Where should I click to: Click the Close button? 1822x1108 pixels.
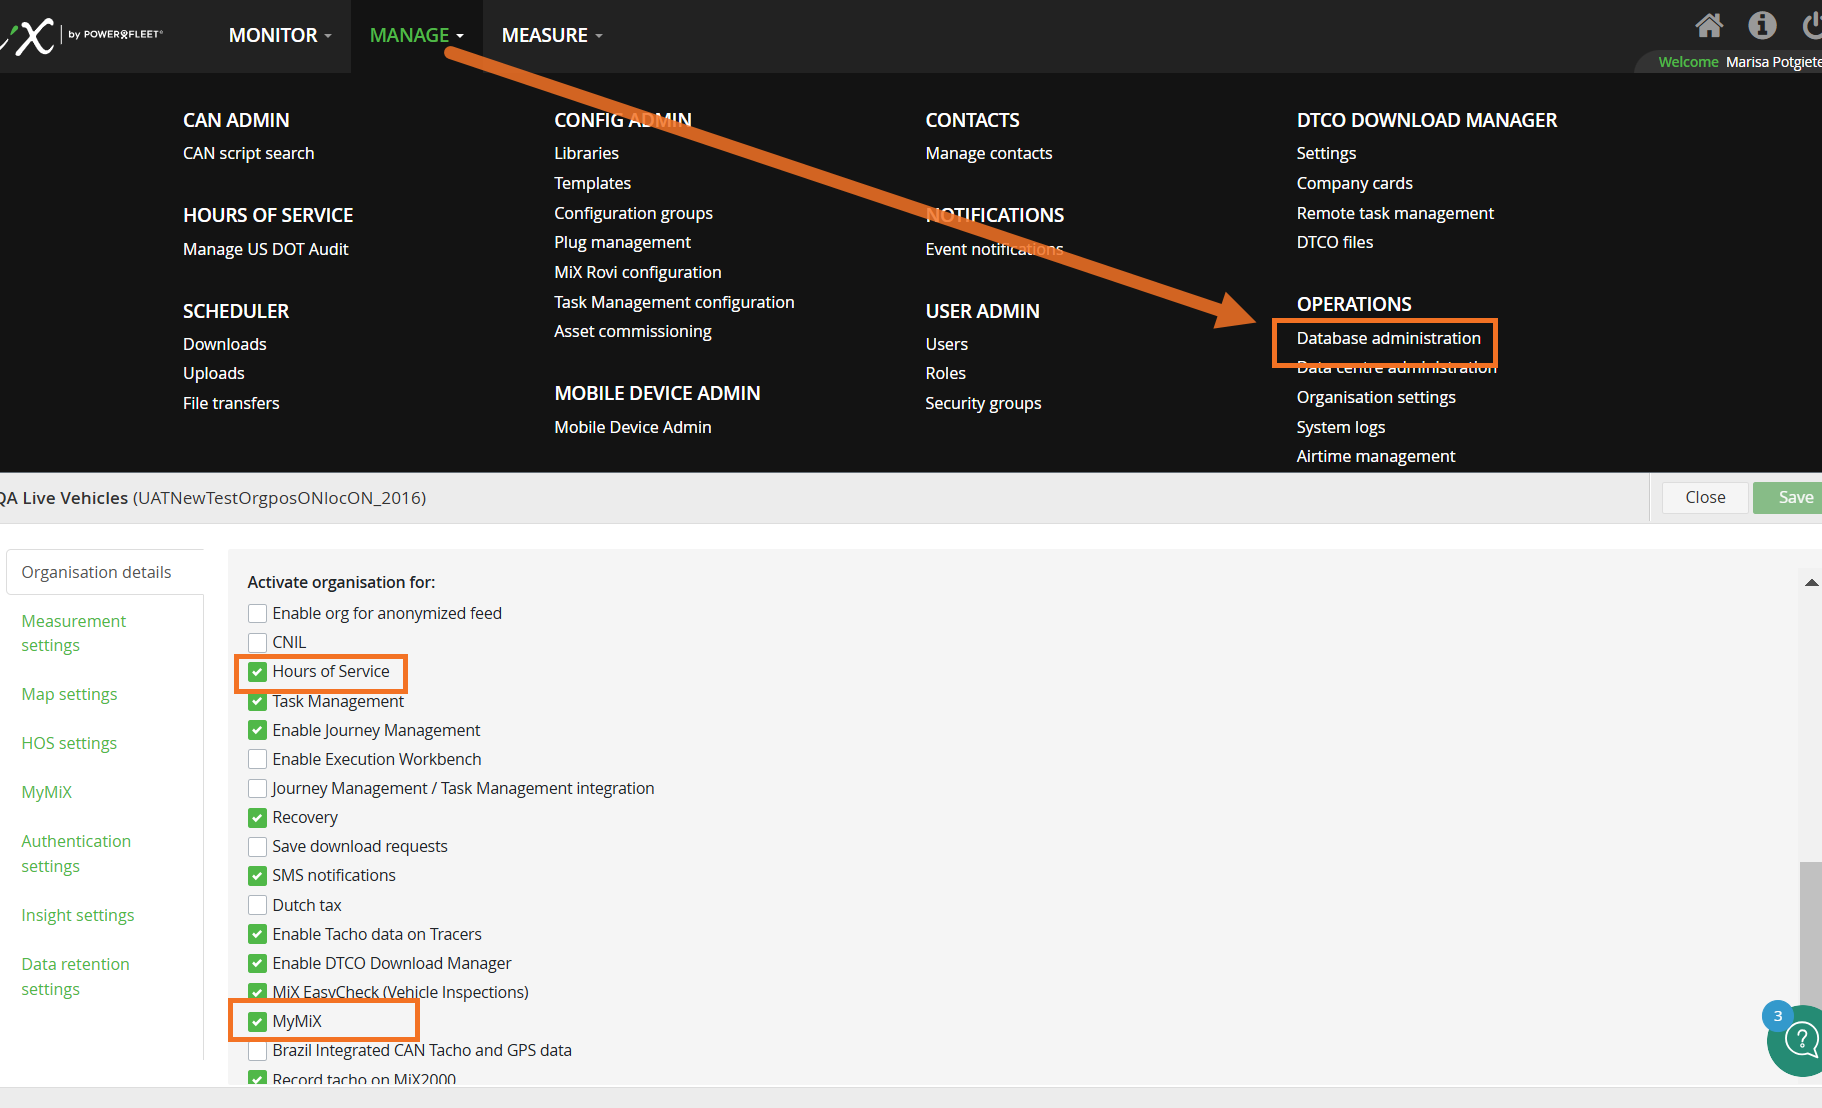[x=1705, y=497]
